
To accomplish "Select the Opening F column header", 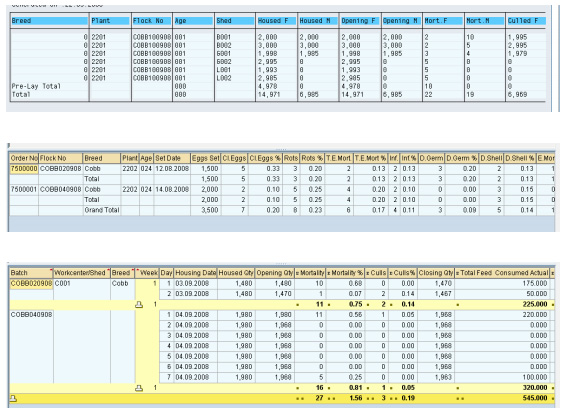I will [360, 21].
